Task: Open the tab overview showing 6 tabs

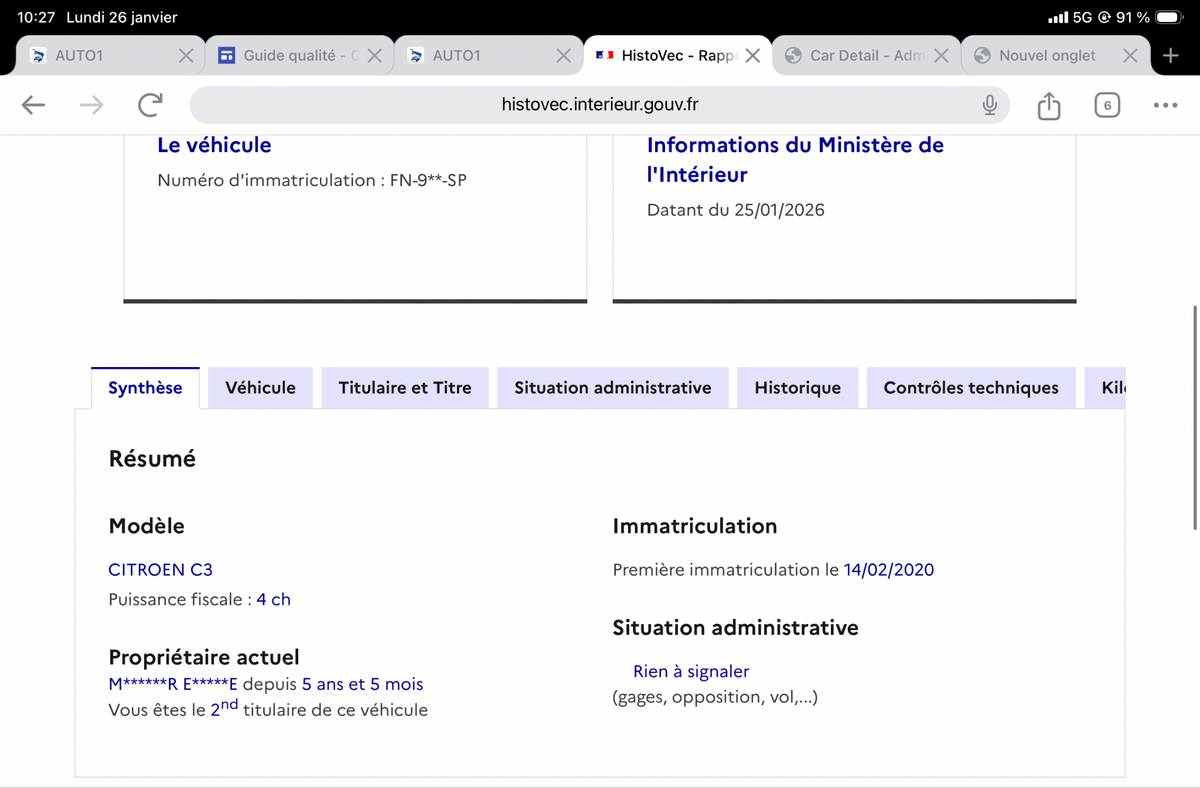Action: 1106,105
